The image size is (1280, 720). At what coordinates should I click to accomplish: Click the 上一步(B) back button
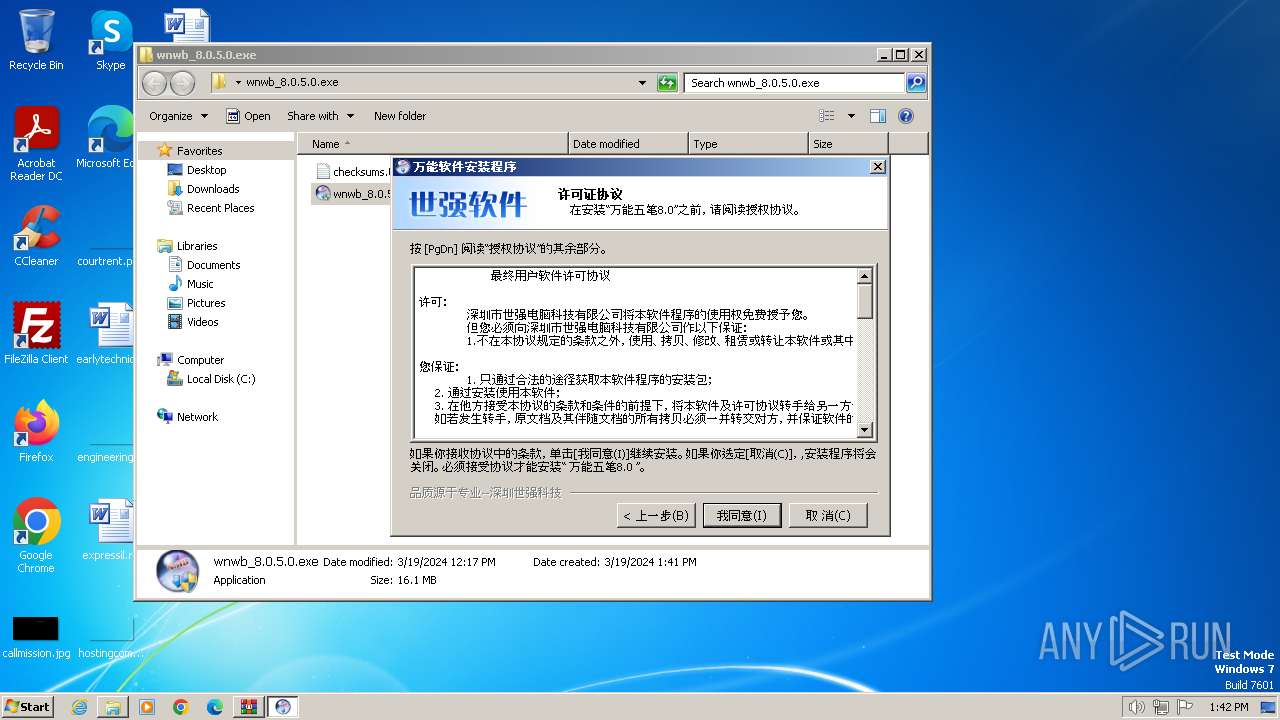pyautogui.click(x=656, y=515)
